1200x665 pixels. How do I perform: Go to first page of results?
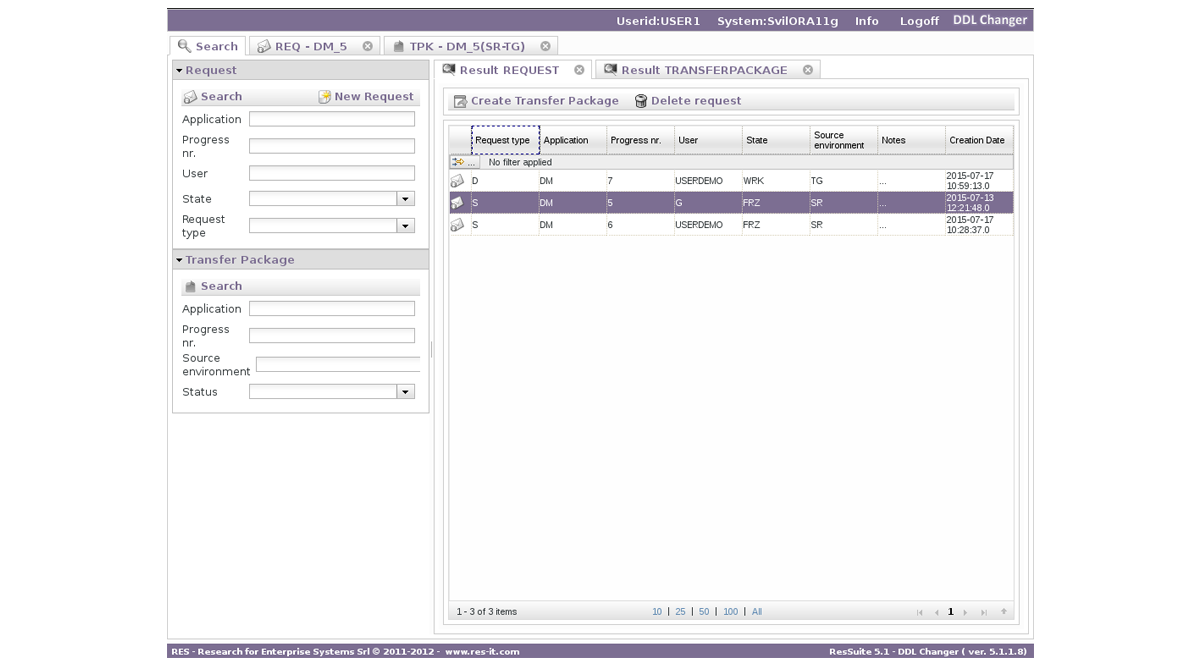pyautogui.click(x=920, y=612)
